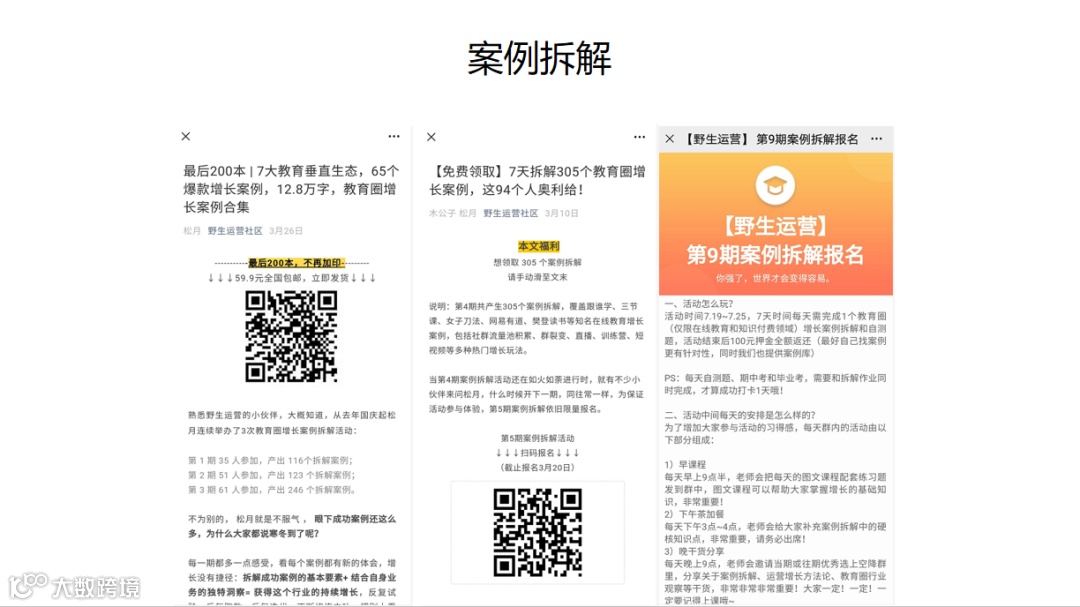1080x607 pixels.
Task: Click the title 最后200本 | 7大教育垂直生态
Action: point(291,189)
